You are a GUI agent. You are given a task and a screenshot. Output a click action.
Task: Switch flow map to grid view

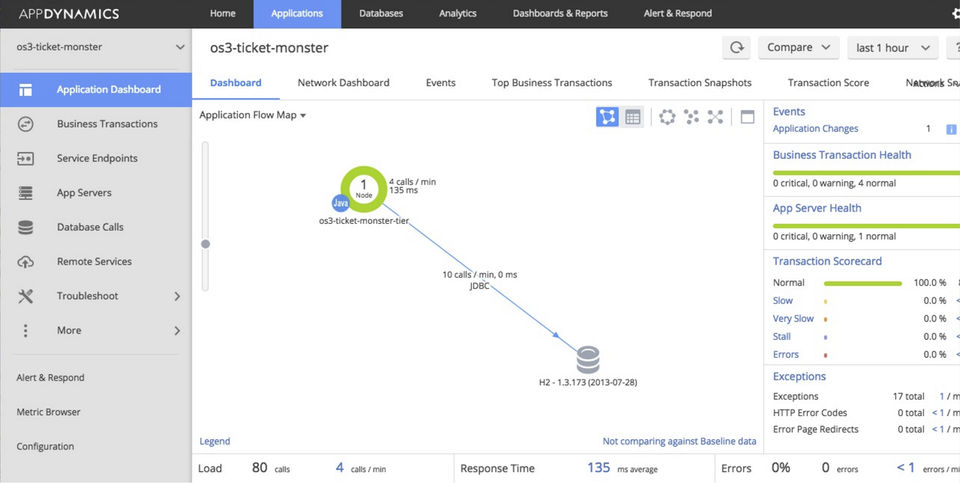click(x=632, y=117)
